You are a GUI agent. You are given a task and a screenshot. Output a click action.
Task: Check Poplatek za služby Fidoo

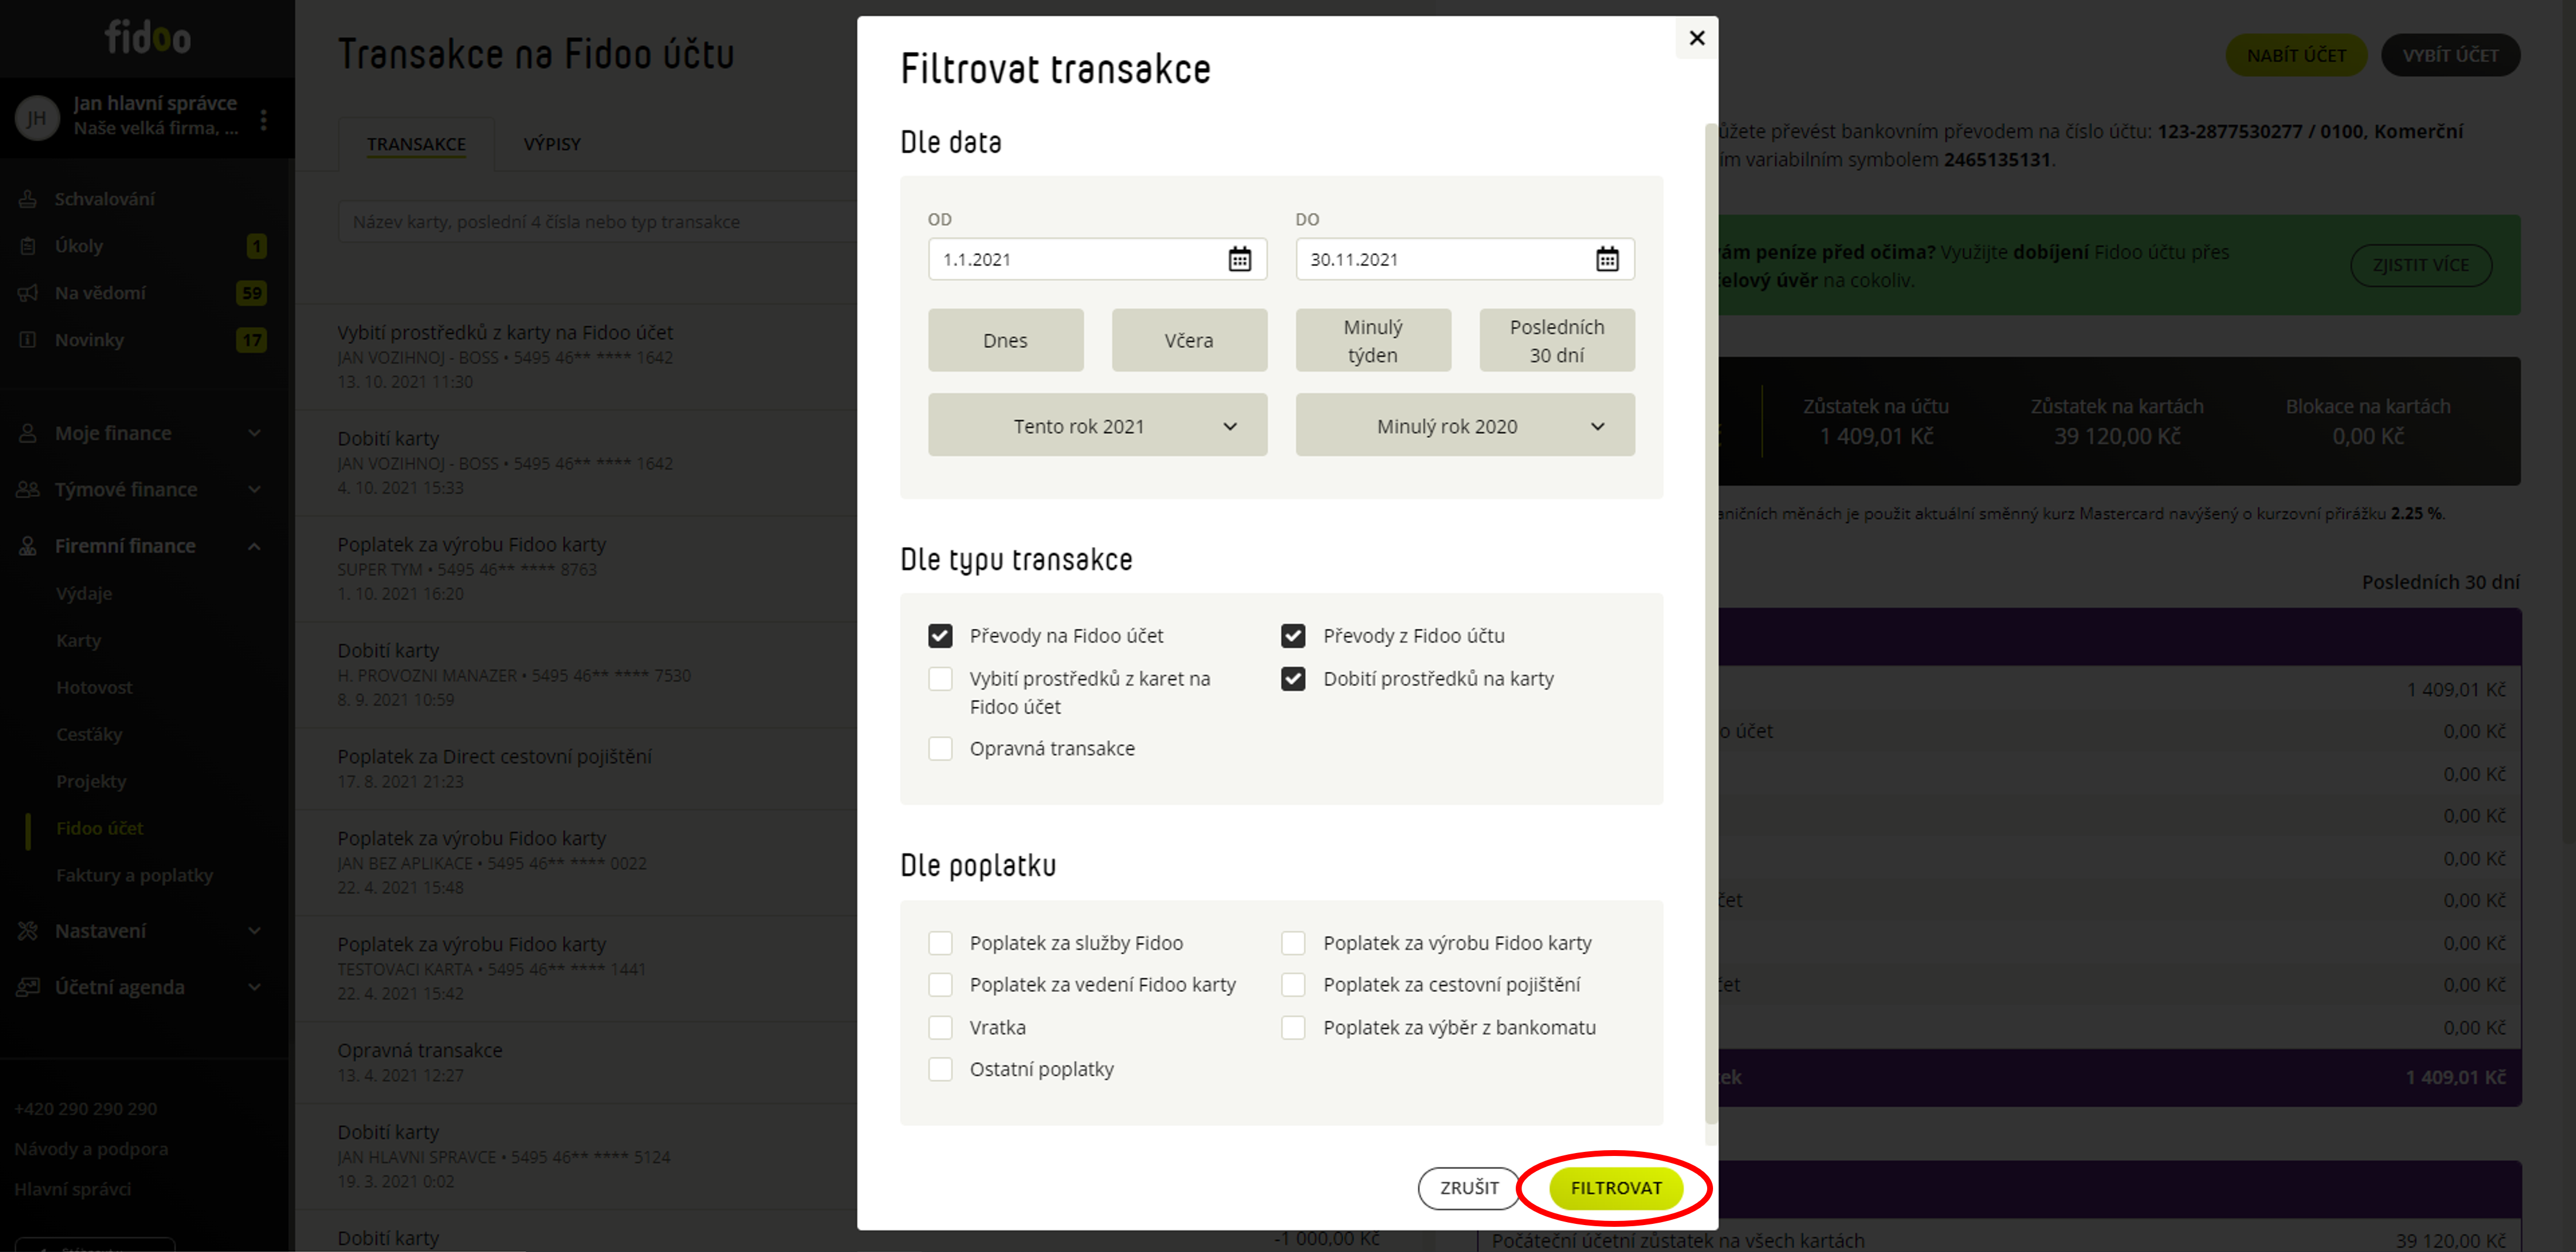pos(940,943)
